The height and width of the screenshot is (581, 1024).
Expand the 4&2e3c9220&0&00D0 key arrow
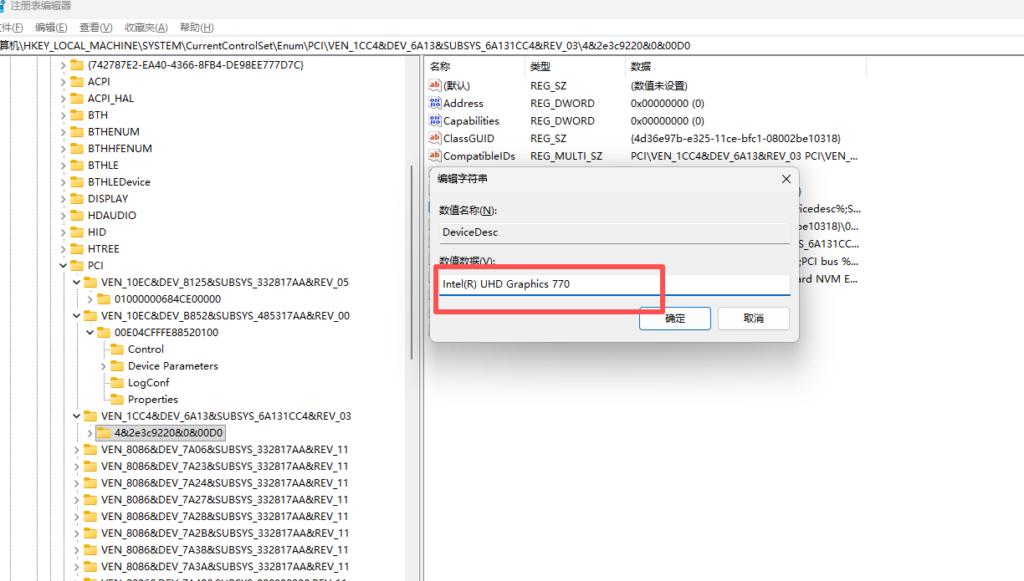(91, 433)
